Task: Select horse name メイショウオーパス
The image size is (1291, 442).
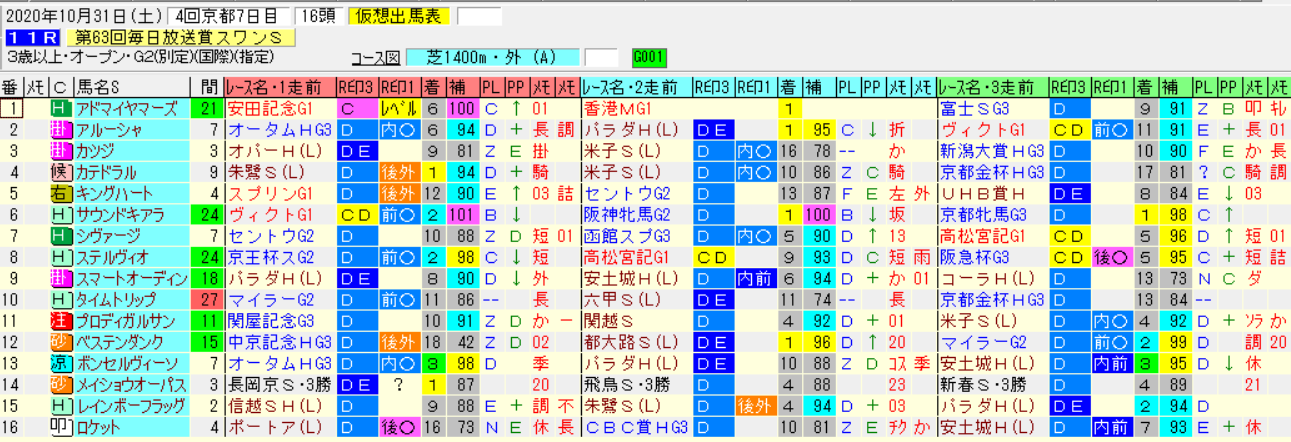Action: [130, 383]
